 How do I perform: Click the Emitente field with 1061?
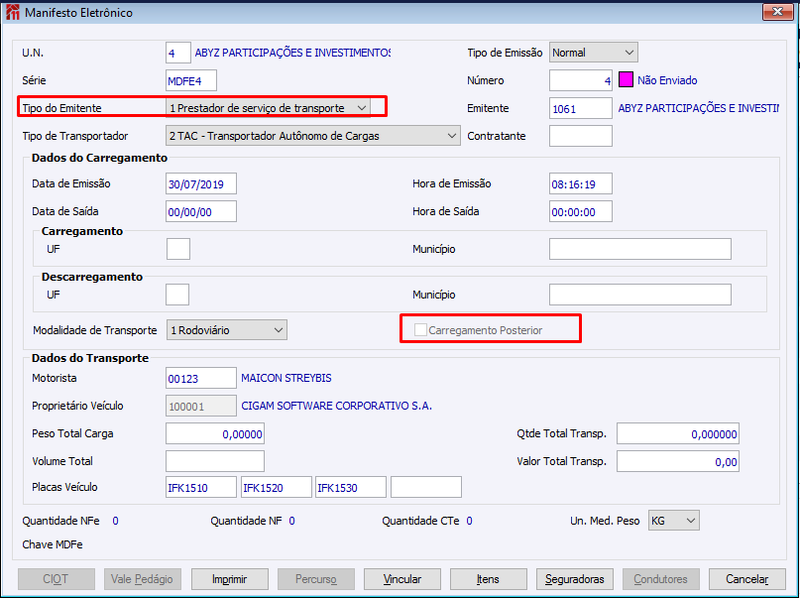pos(581,108)
